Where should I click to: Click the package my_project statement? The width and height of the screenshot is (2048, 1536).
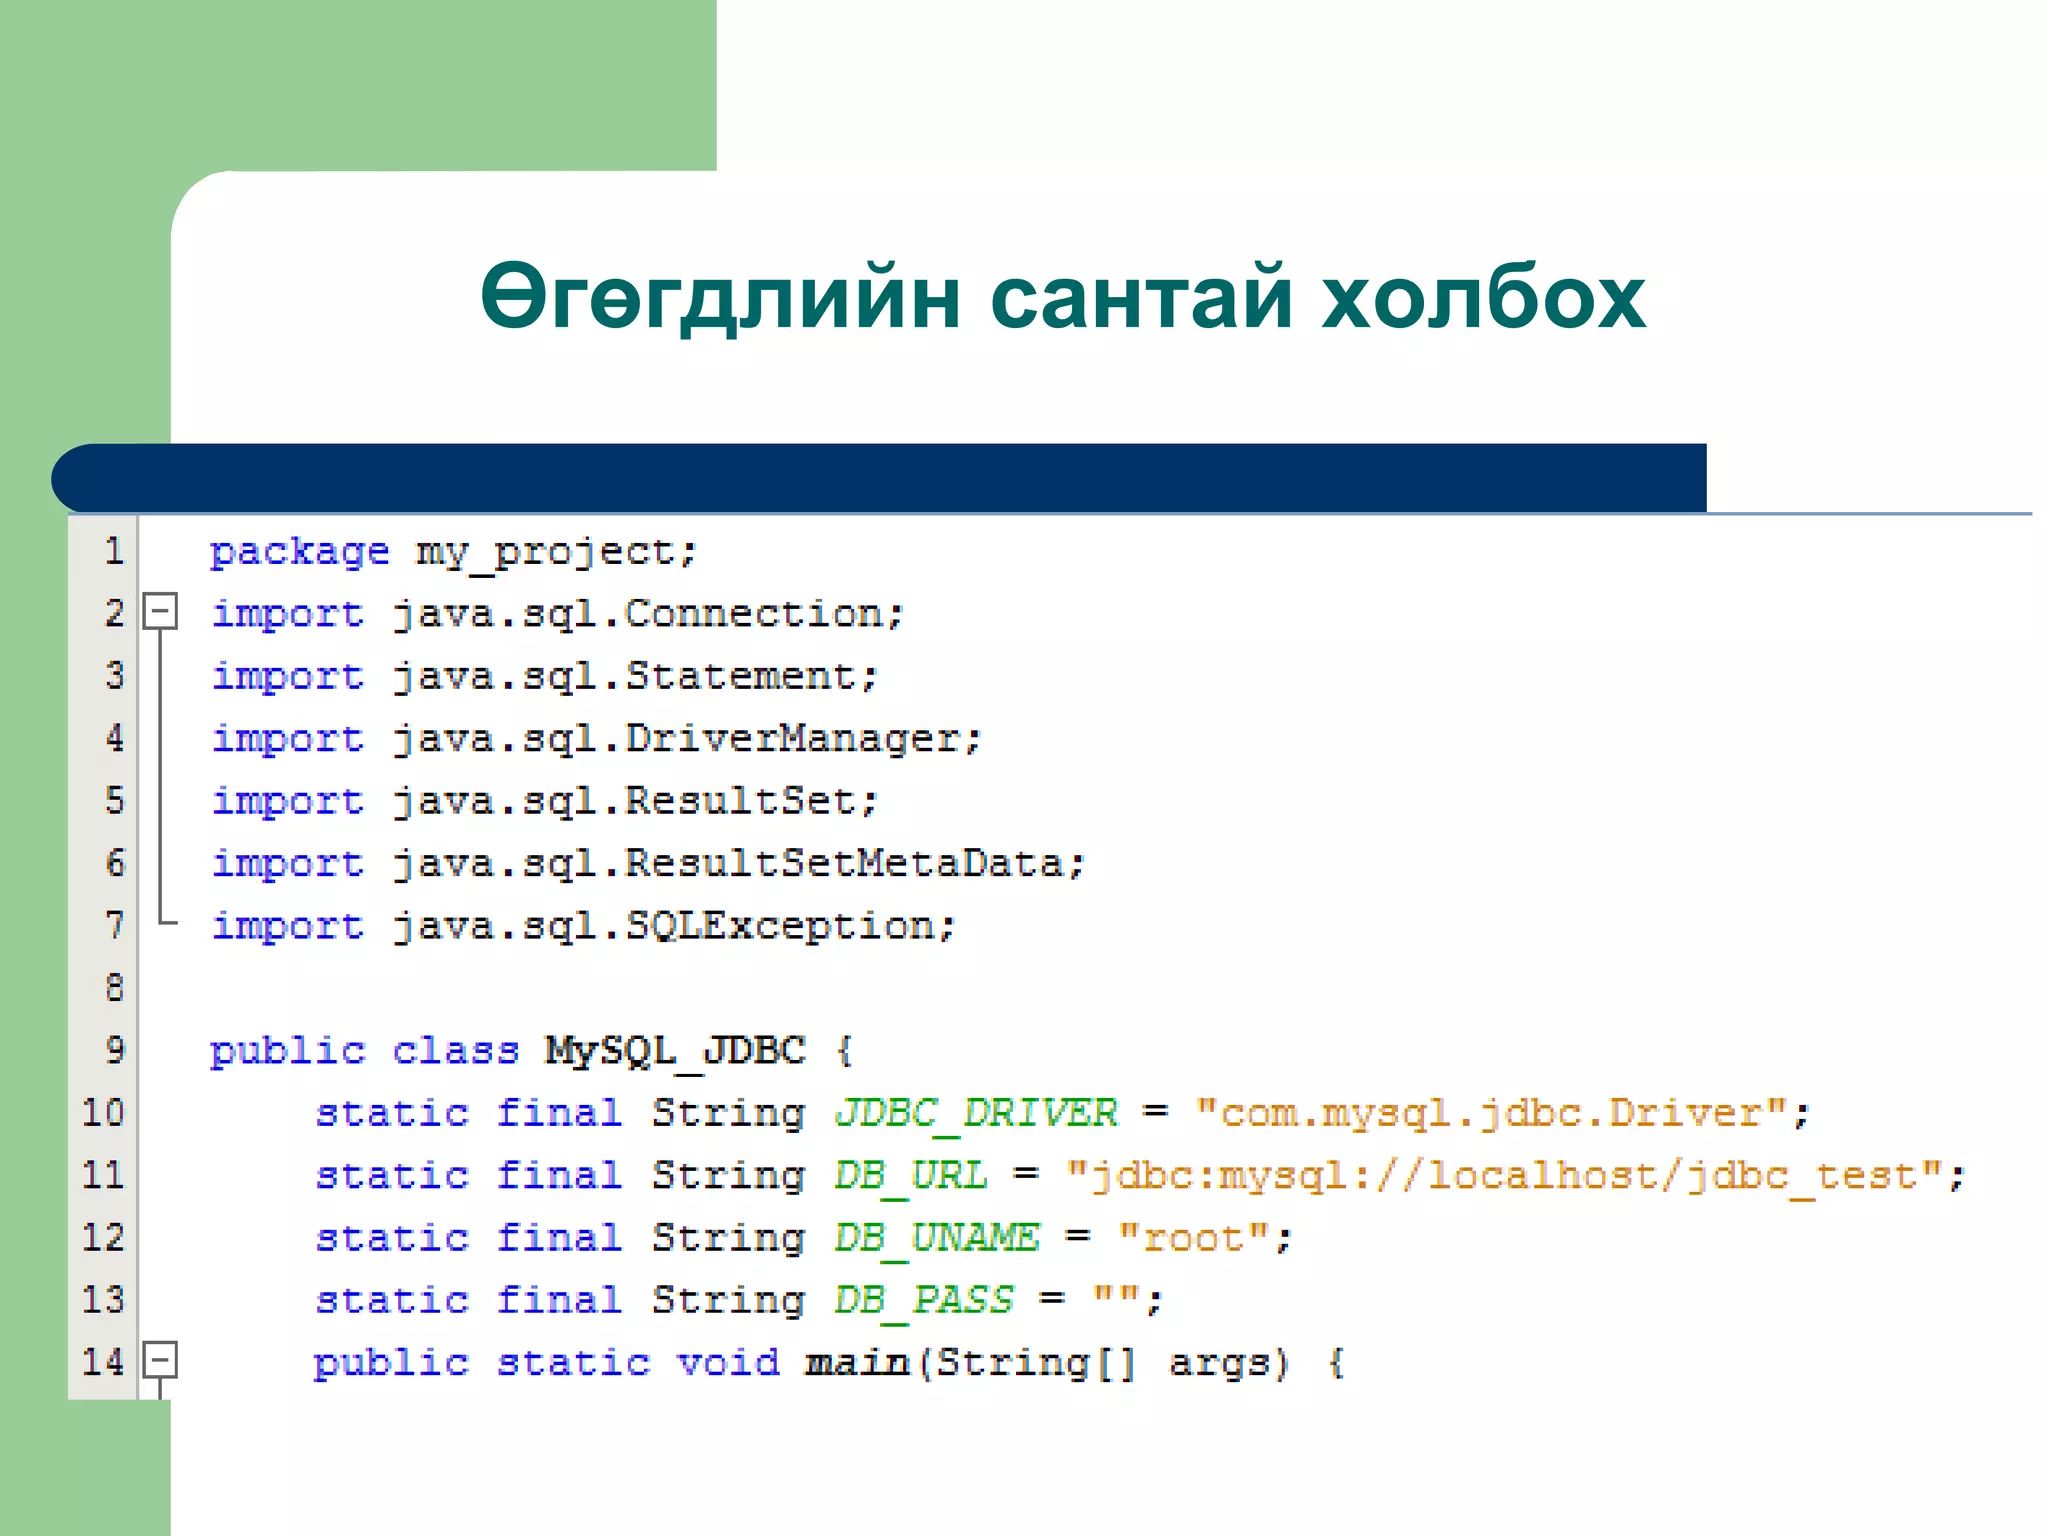coord(452,552)
